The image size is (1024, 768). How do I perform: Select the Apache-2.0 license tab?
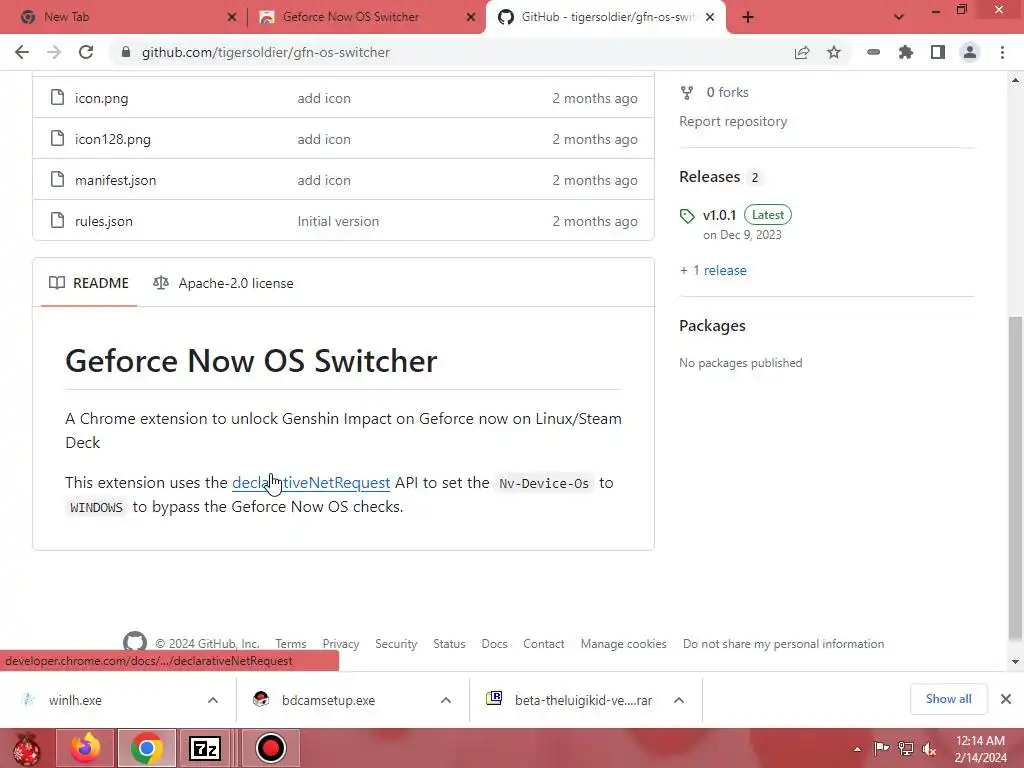point(223,283)
